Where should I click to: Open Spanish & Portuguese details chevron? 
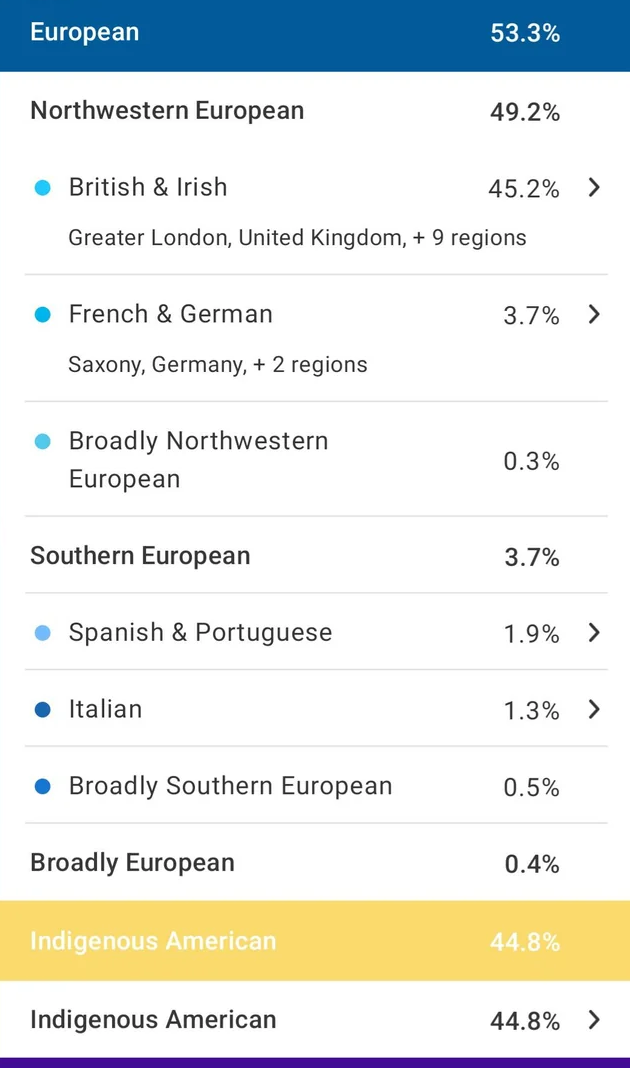(594, 632)
